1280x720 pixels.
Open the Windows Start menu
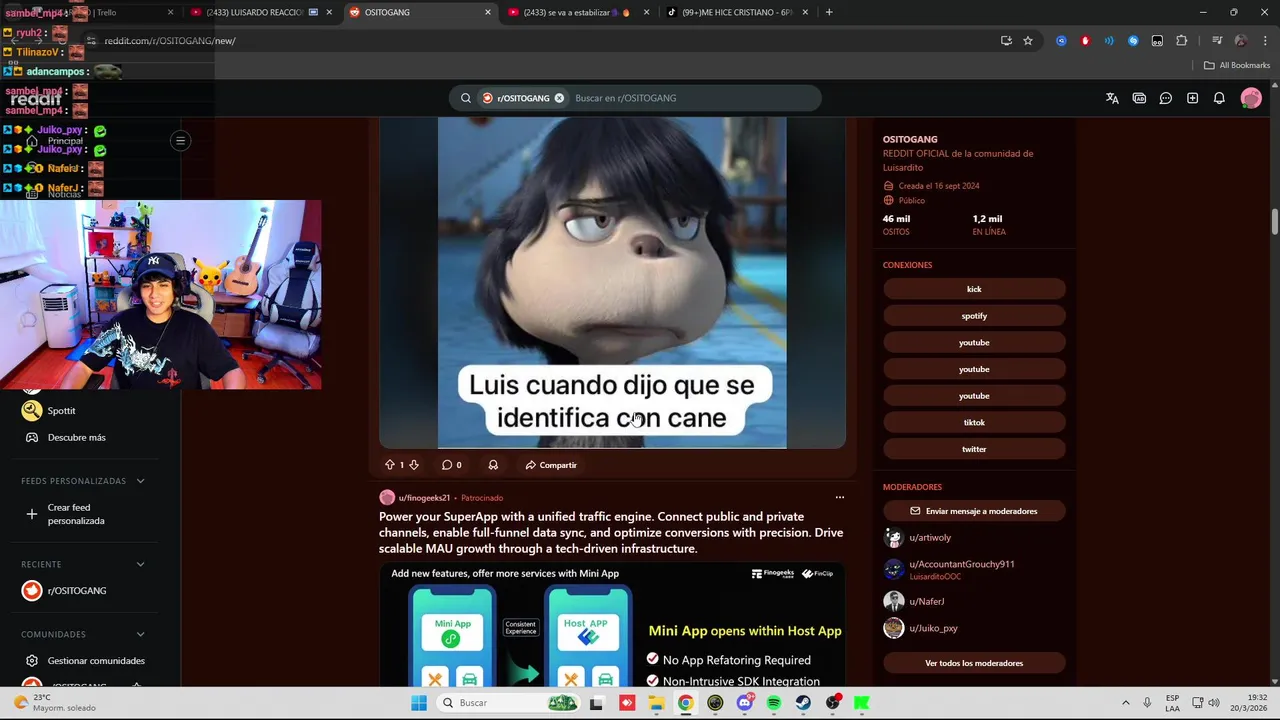[419, 703]
